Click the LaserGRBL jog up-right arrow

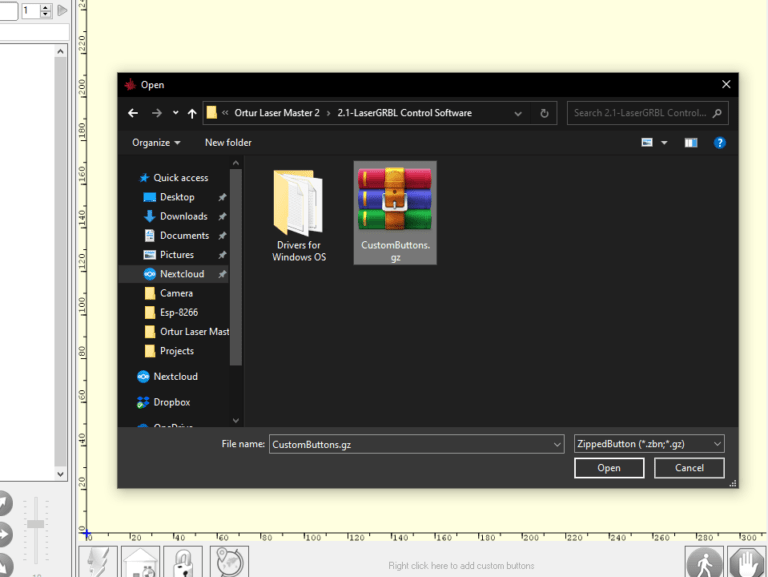4,504
